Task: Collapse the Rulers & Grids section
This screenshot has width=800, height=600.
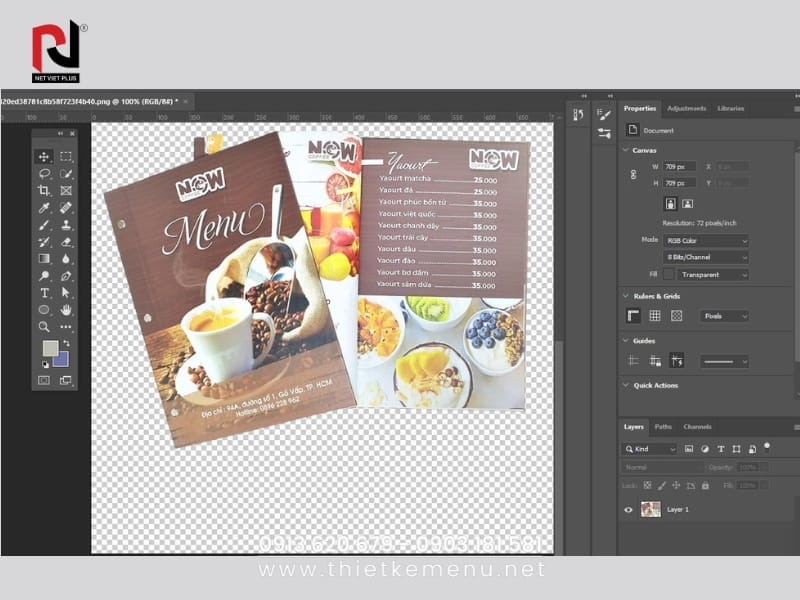Action: coord(627,296)
